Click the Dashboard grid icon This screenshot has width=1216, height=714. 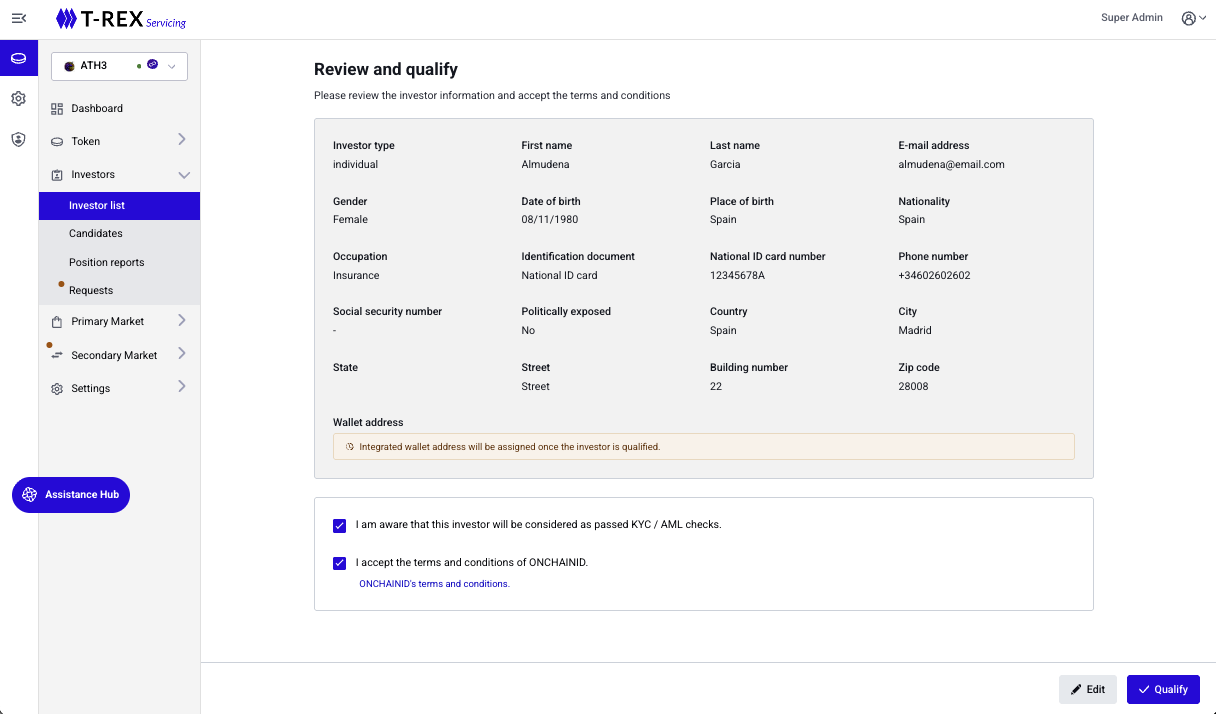click(57, 109)
